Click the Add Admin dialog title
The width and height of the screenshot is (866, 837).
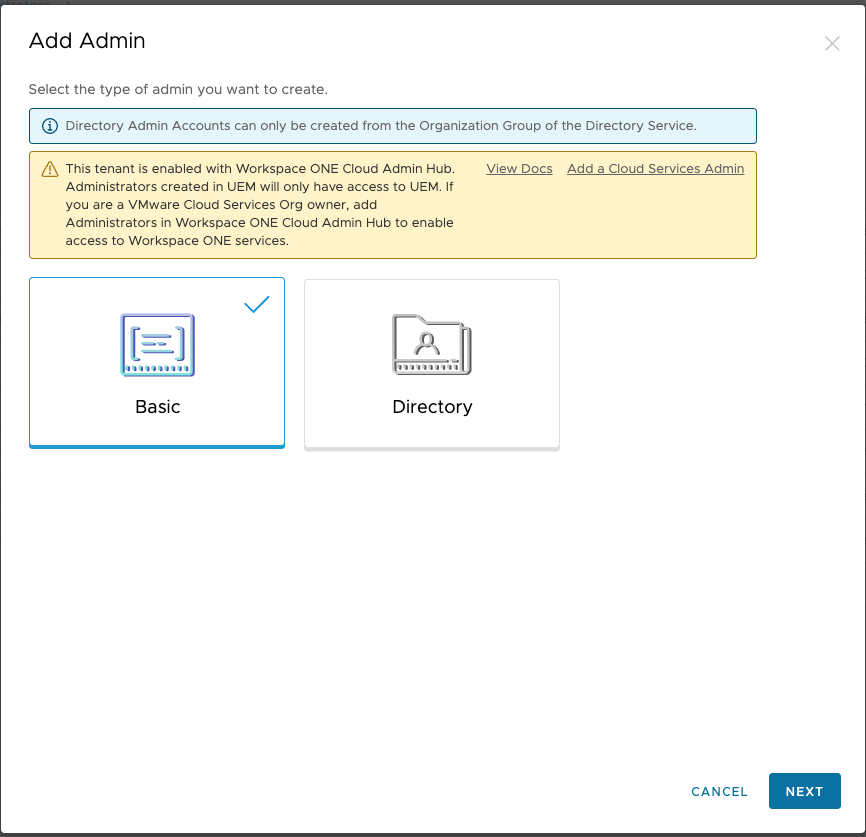87,41
